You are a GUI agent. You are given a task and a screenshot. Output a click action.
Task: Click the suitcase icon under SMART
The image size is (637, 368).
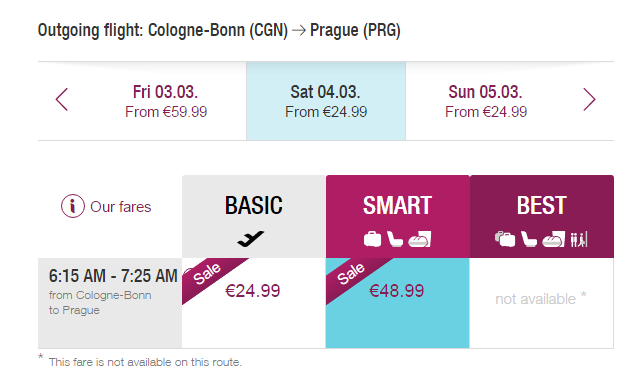pos(372,239)
